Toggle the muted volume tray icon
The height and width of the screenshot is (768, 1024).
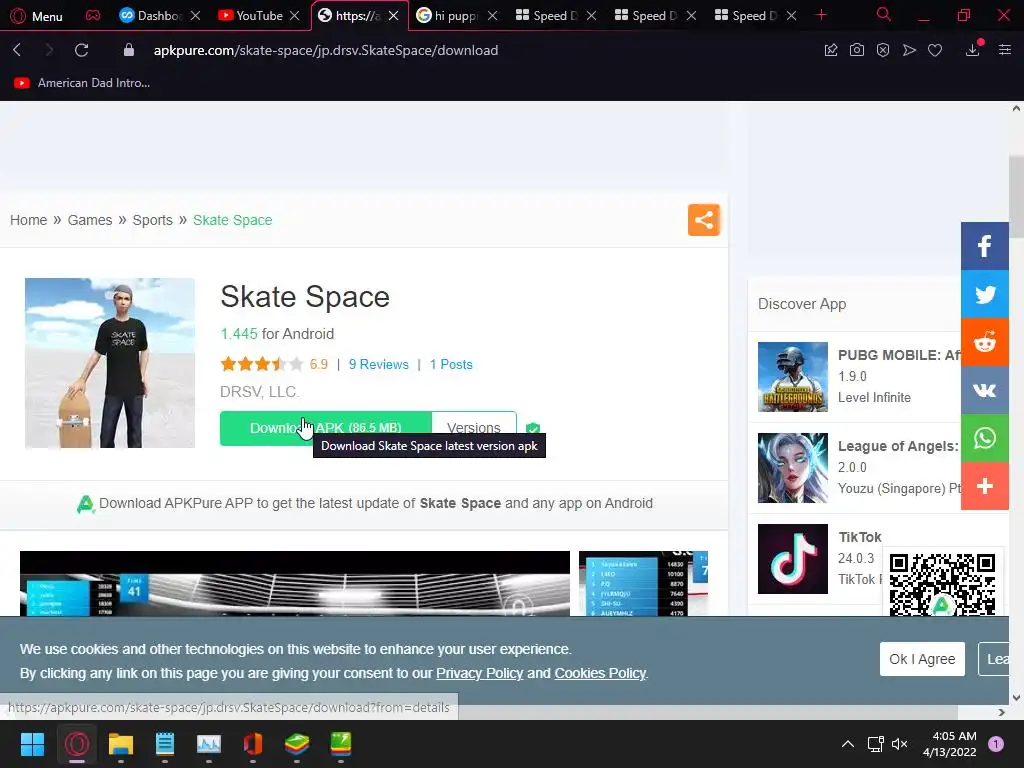900,744
